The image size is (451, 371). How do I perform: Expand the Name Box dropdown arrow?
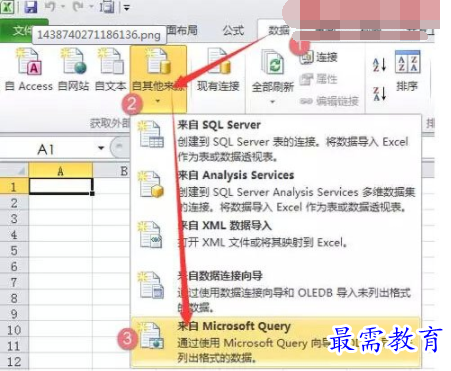[x=101, y=148]
